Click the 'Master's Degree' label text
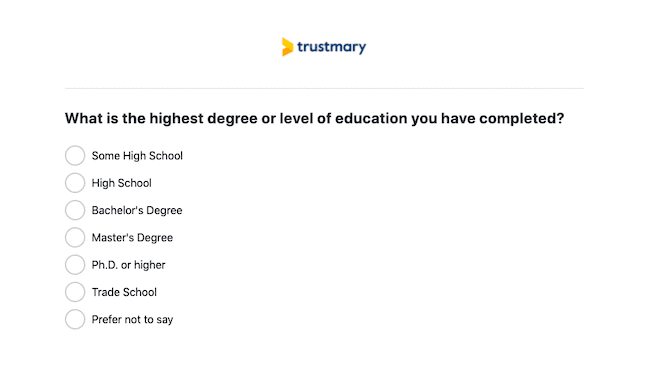The width and height of the screenshot is (650, 367). [132, 238]
